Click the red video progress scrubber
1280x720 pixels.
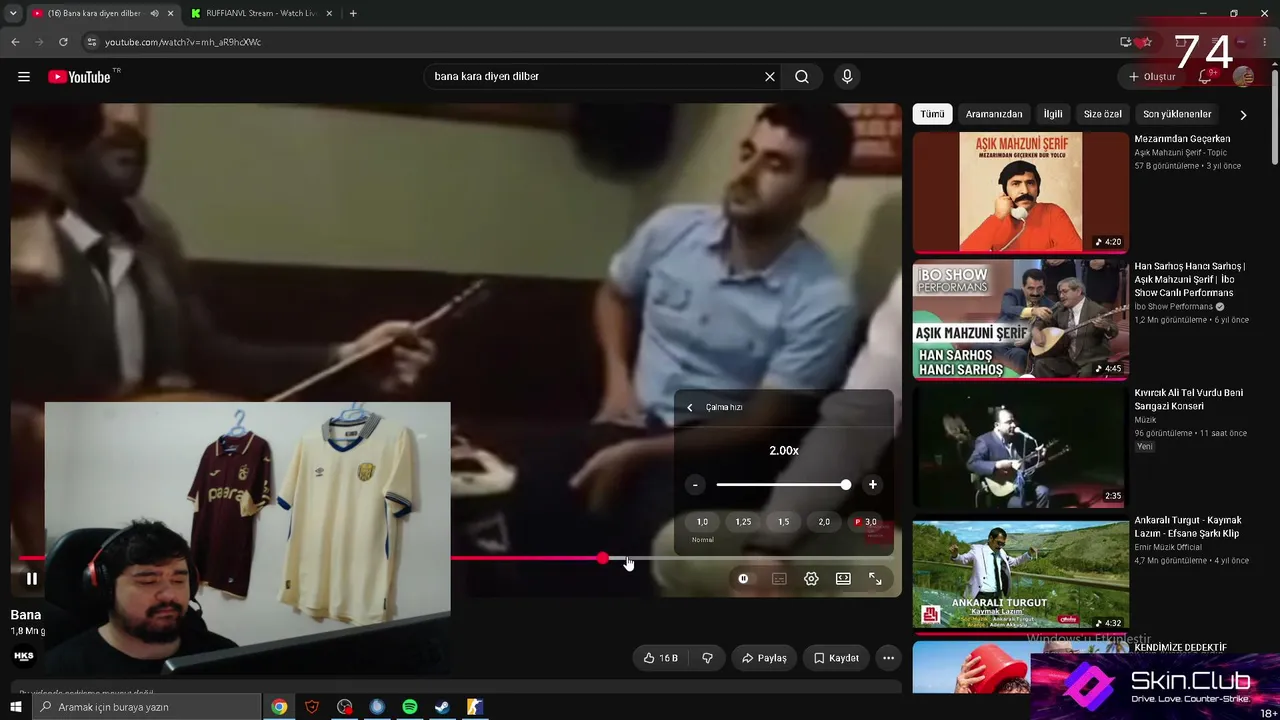click(x=603, y=558)
